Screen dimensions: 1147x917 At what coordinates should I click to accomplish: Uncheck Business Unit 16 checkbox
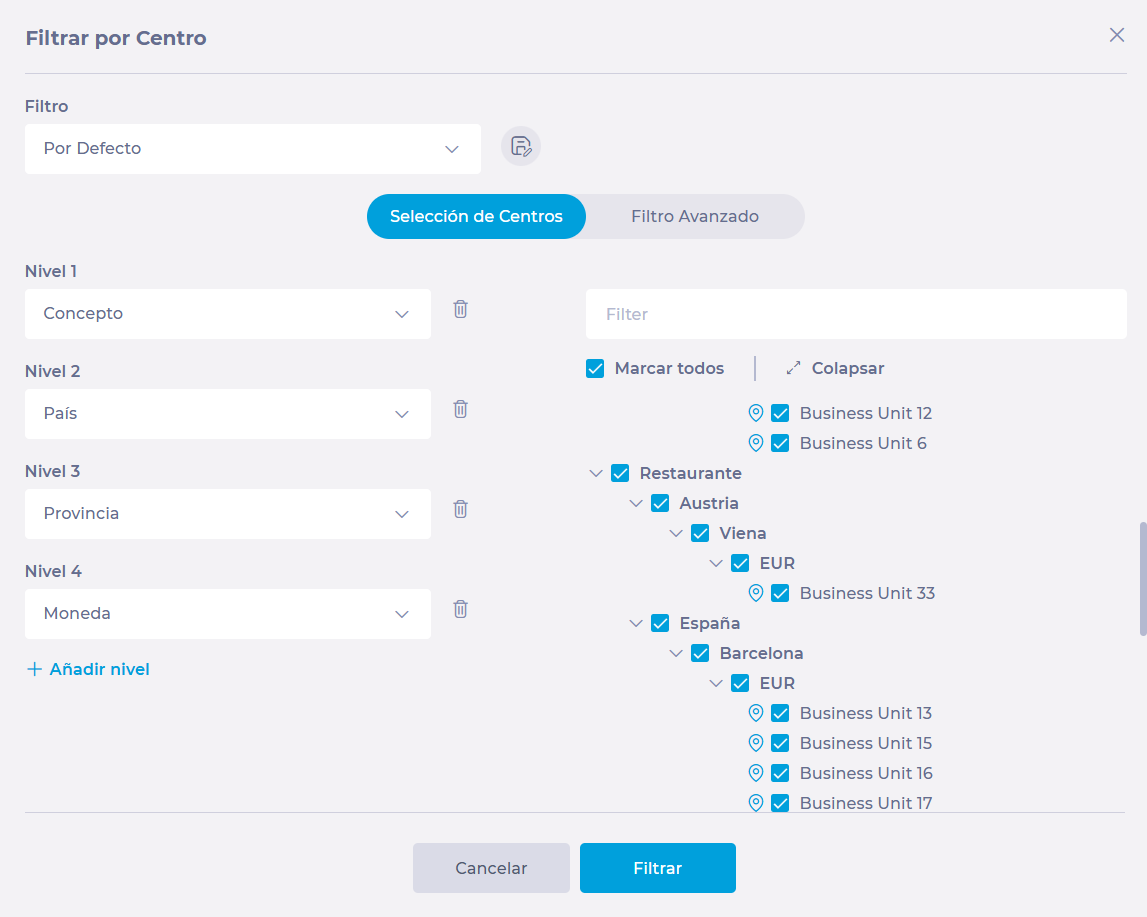pyautogui.click(x=781, y=773)
